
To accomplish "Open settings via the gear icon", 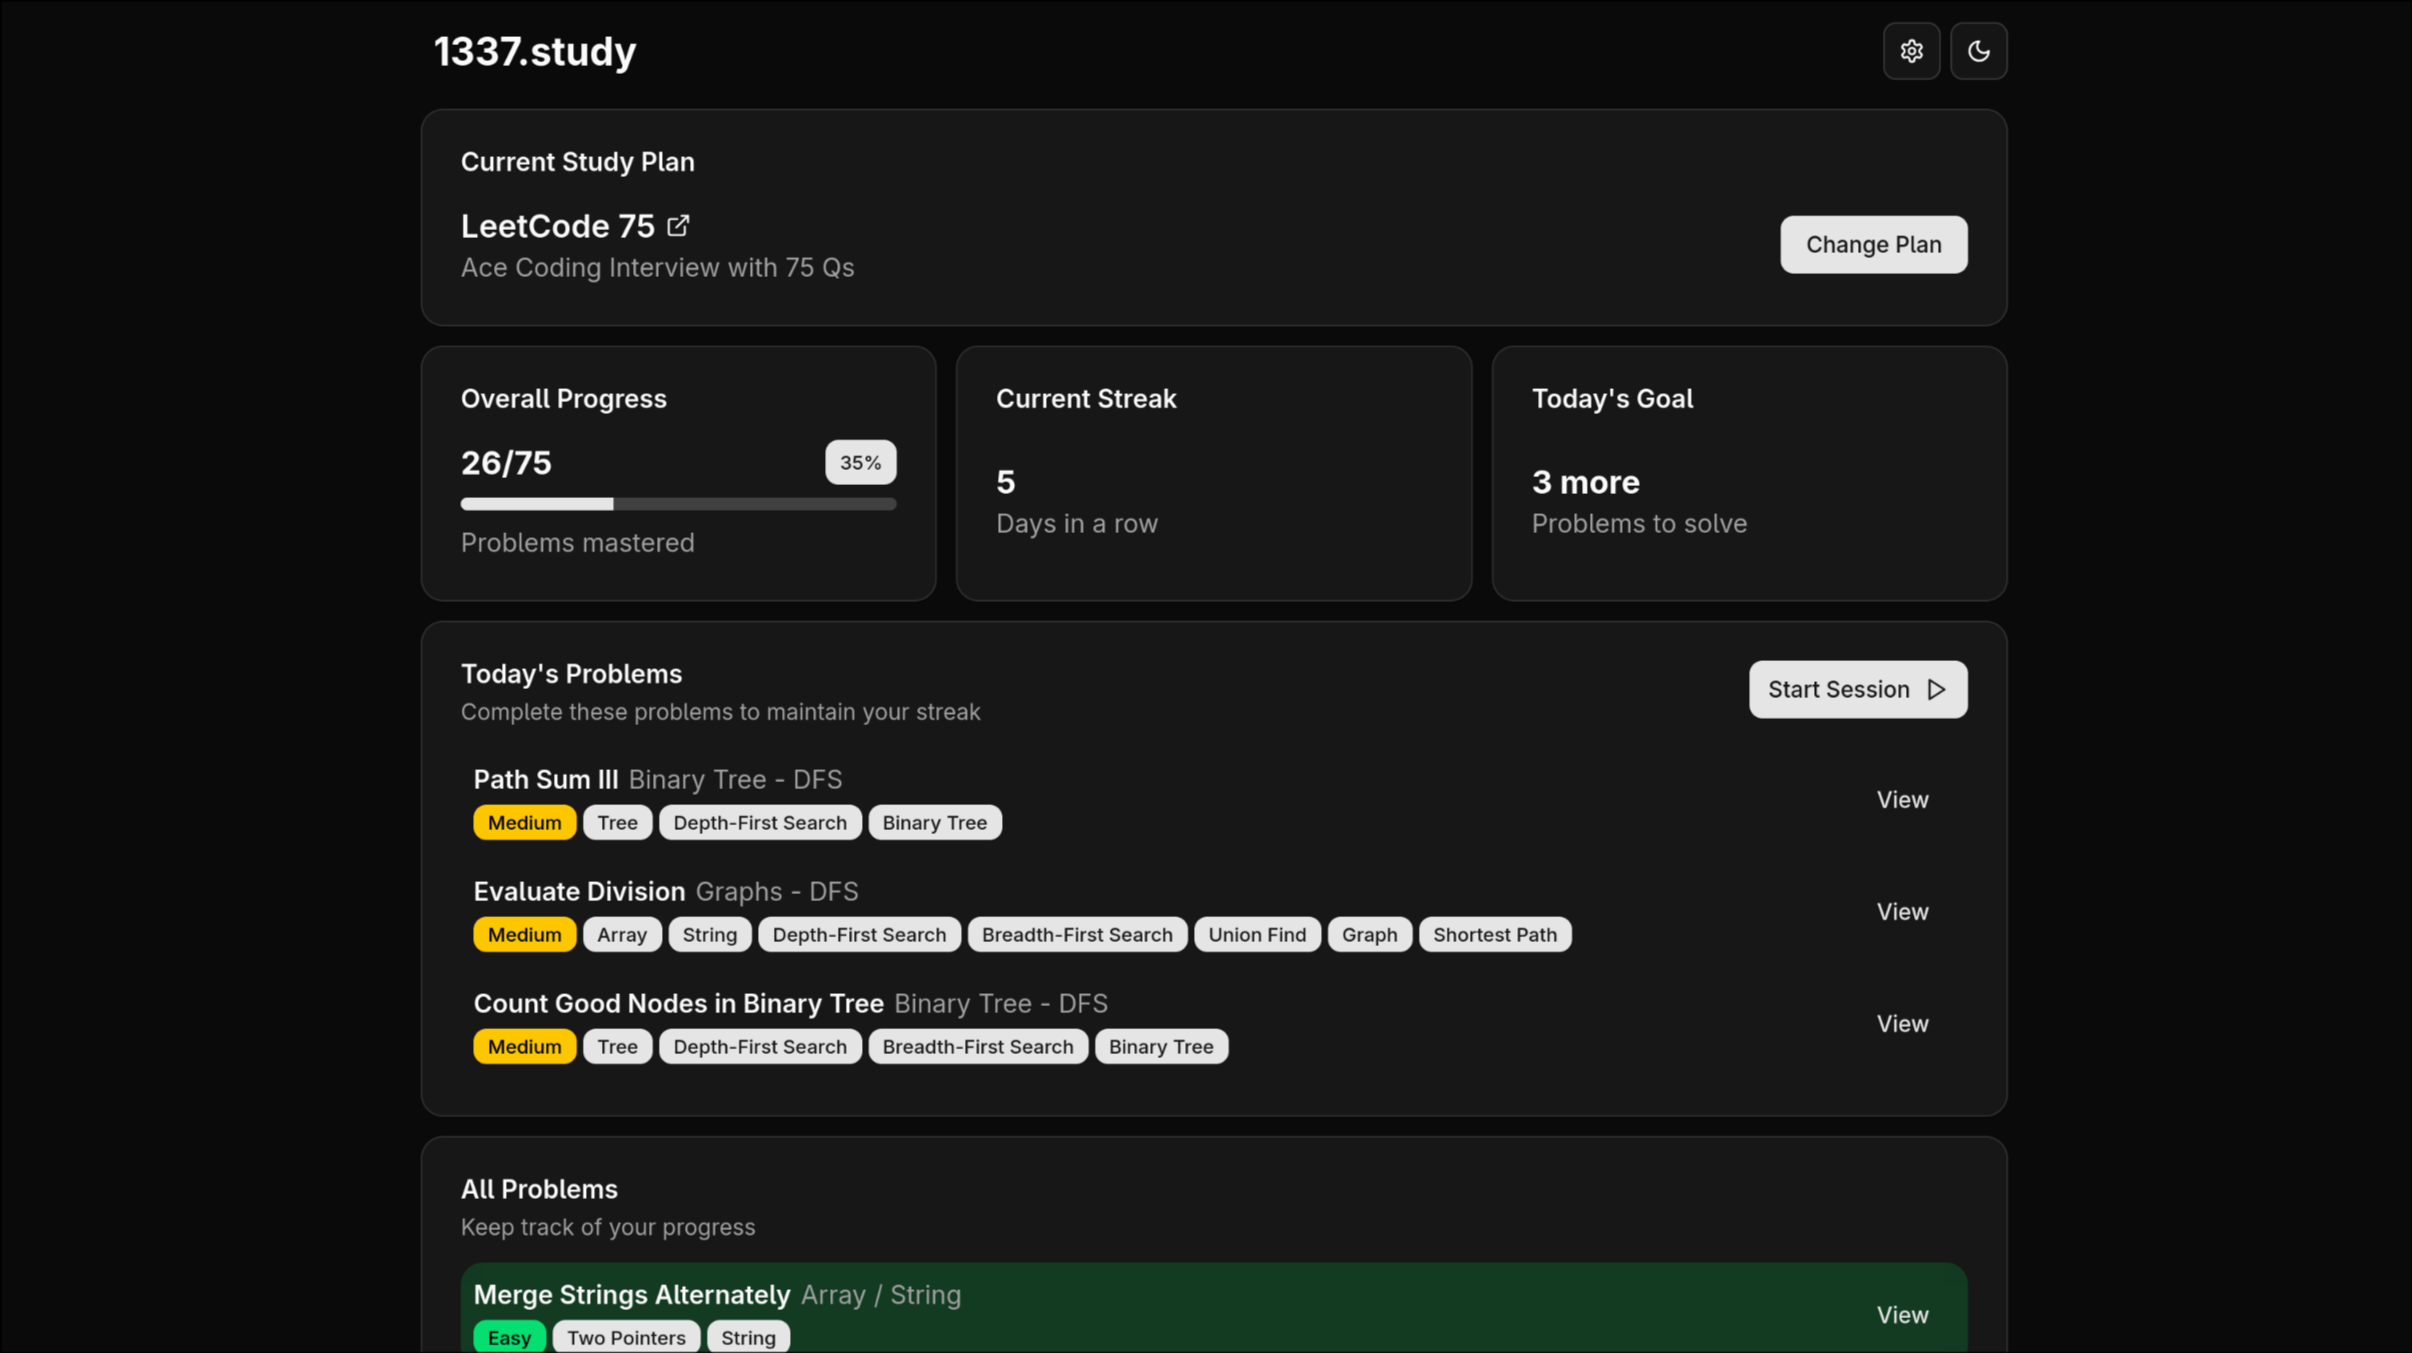I will (1911, 51).
